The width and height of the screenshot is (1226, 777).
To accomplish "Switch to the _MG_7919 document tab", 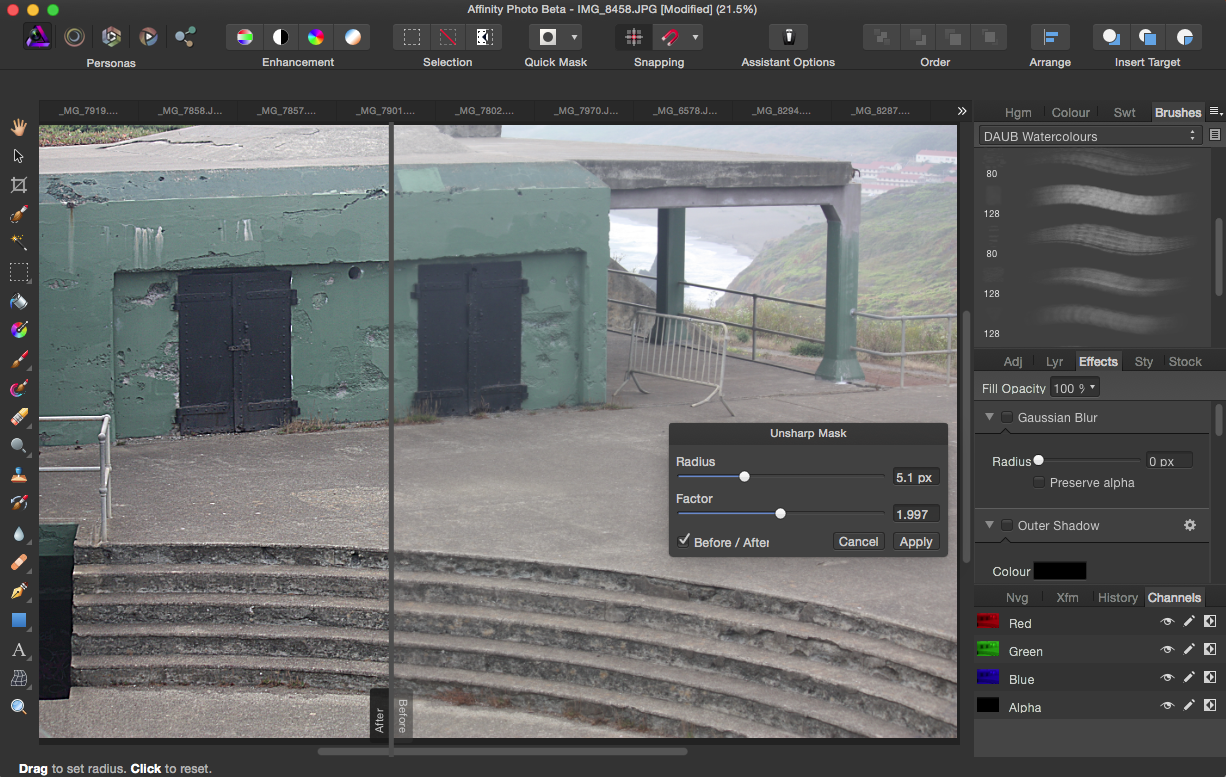I will [x=88, y=111].
